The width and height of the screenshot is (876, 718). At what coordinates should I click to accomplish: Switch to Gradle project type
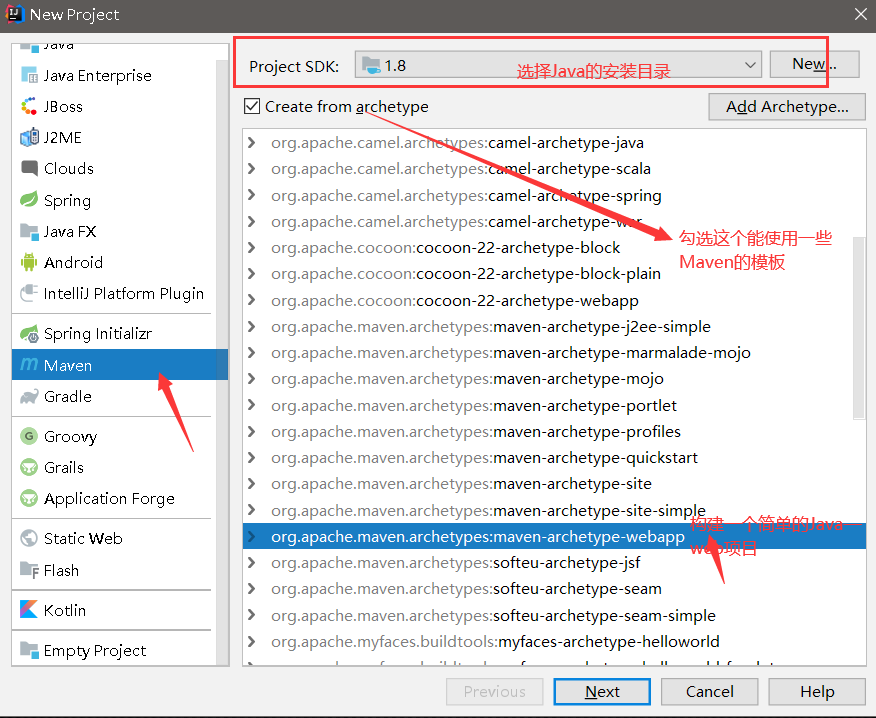click(x=113, y=397)
